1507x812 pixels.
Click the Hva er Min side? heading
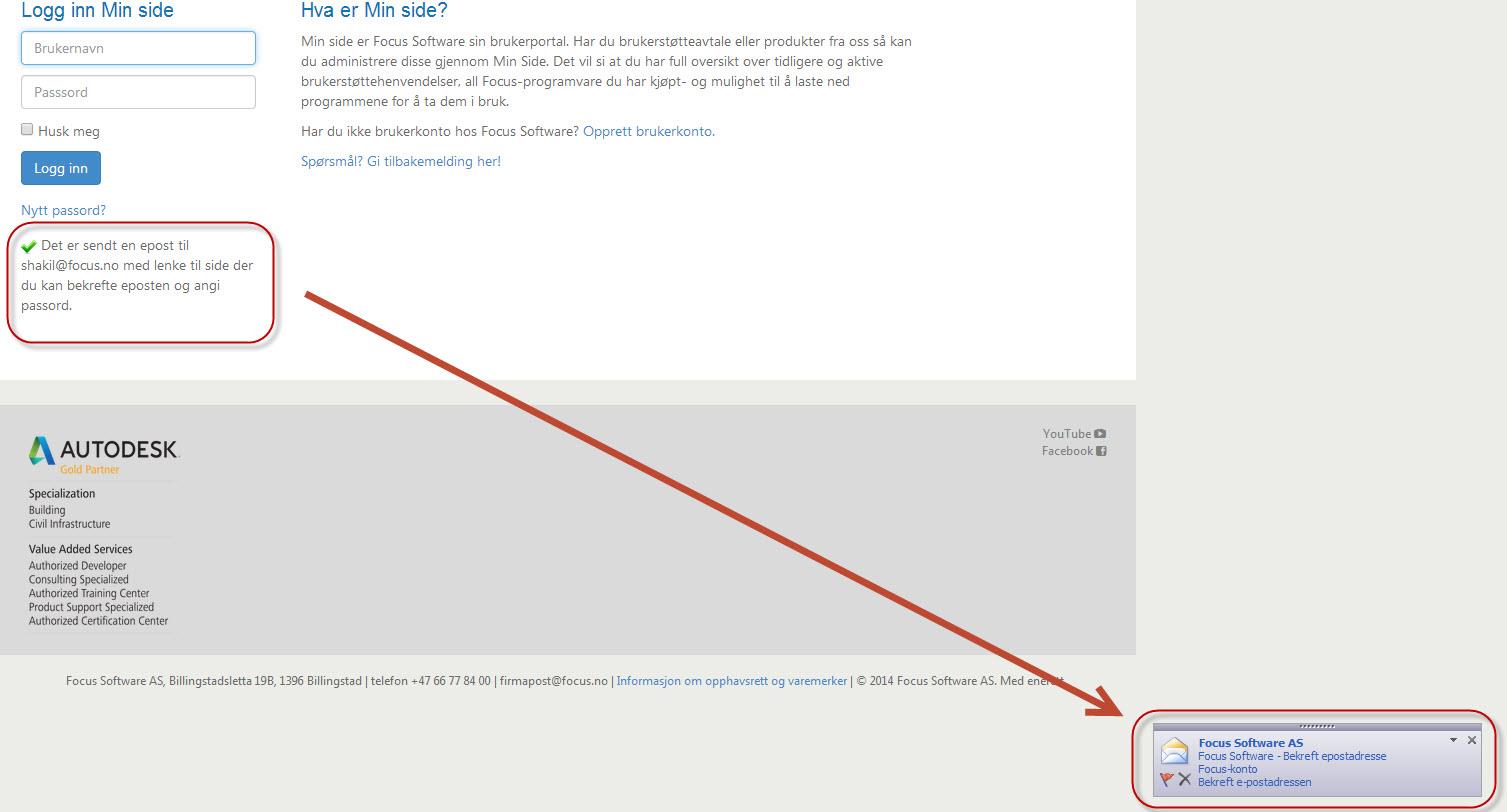[x=374, y=11]
